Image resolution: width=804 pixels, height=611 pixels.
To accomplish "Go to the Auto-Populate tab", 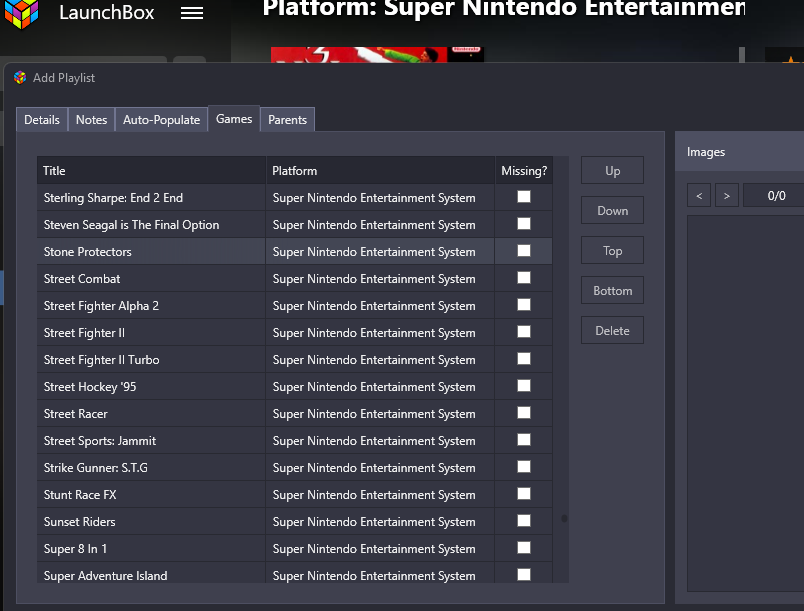I will tap(162, 119).
